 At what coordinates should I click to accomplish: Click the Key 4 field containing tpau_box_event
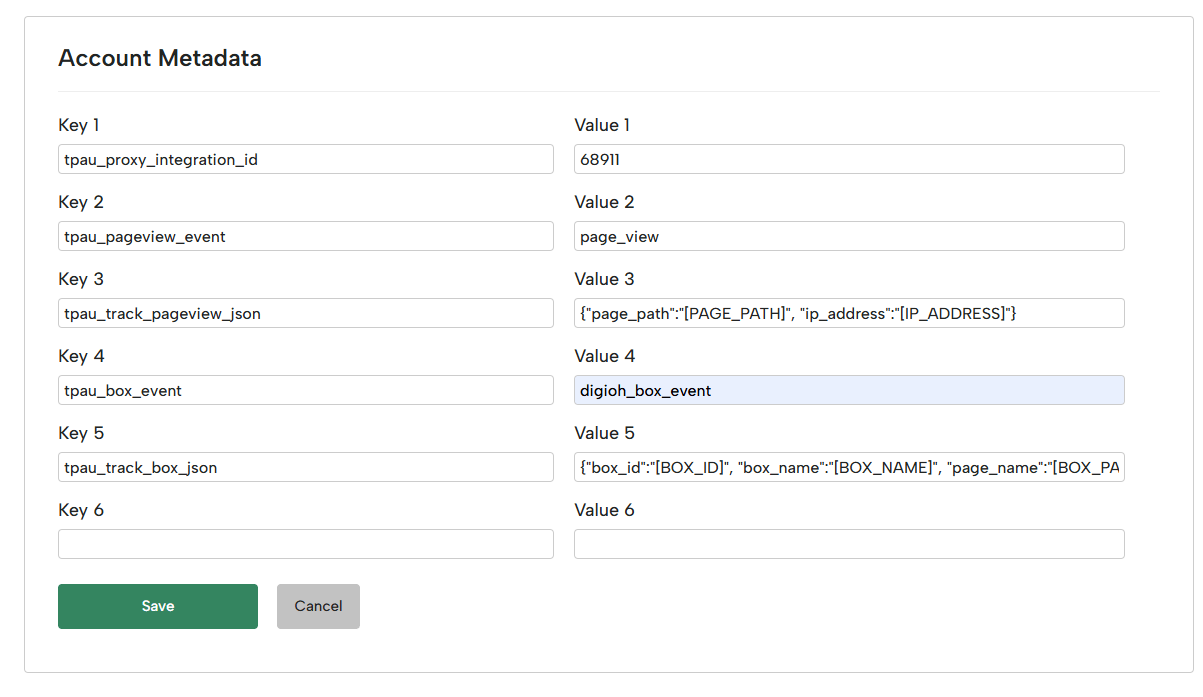305,390
